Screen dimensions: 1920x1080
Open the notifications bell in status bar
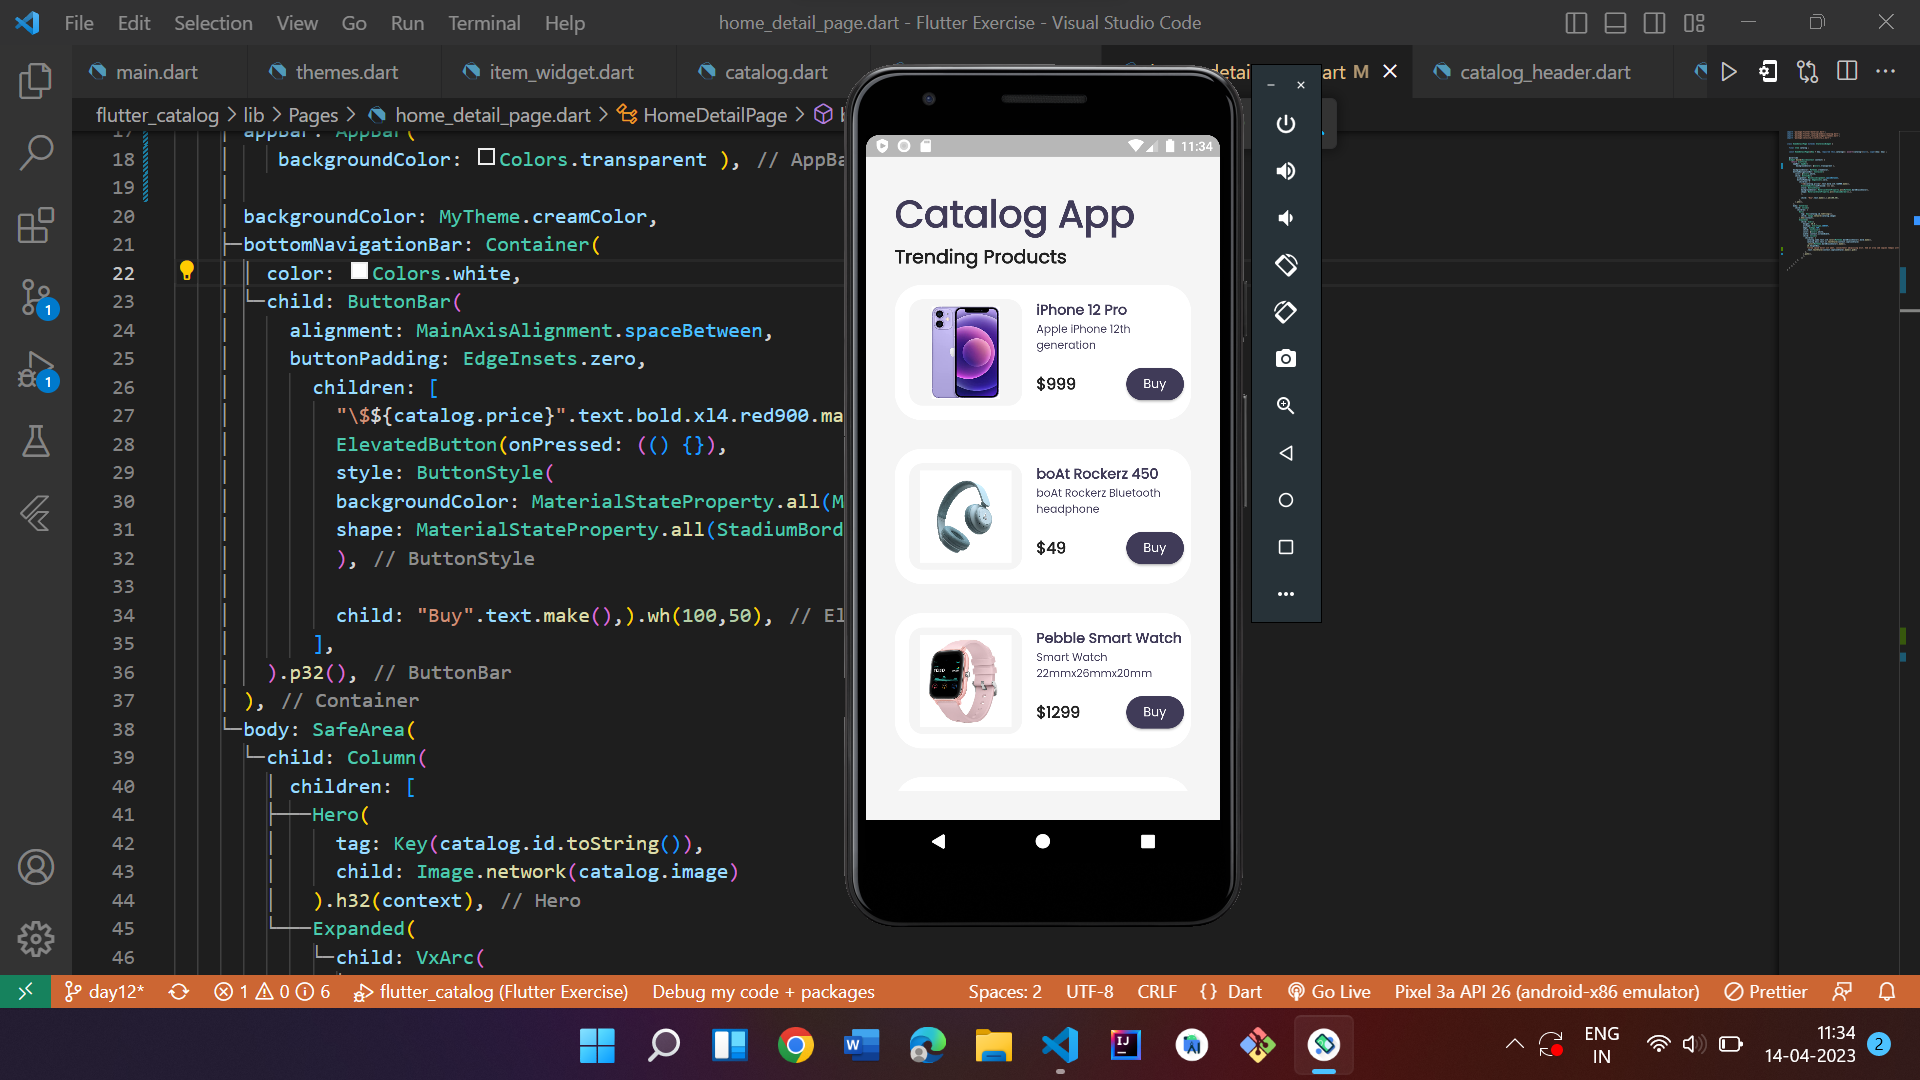pos(1888,991)
